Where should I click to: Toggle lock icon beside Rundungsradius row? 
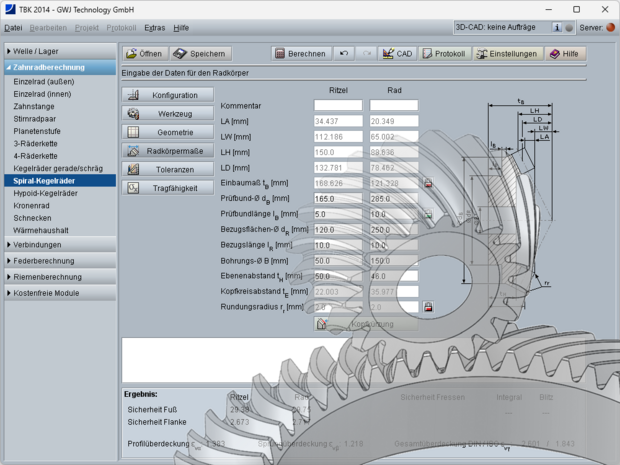[x=428, y=306]
